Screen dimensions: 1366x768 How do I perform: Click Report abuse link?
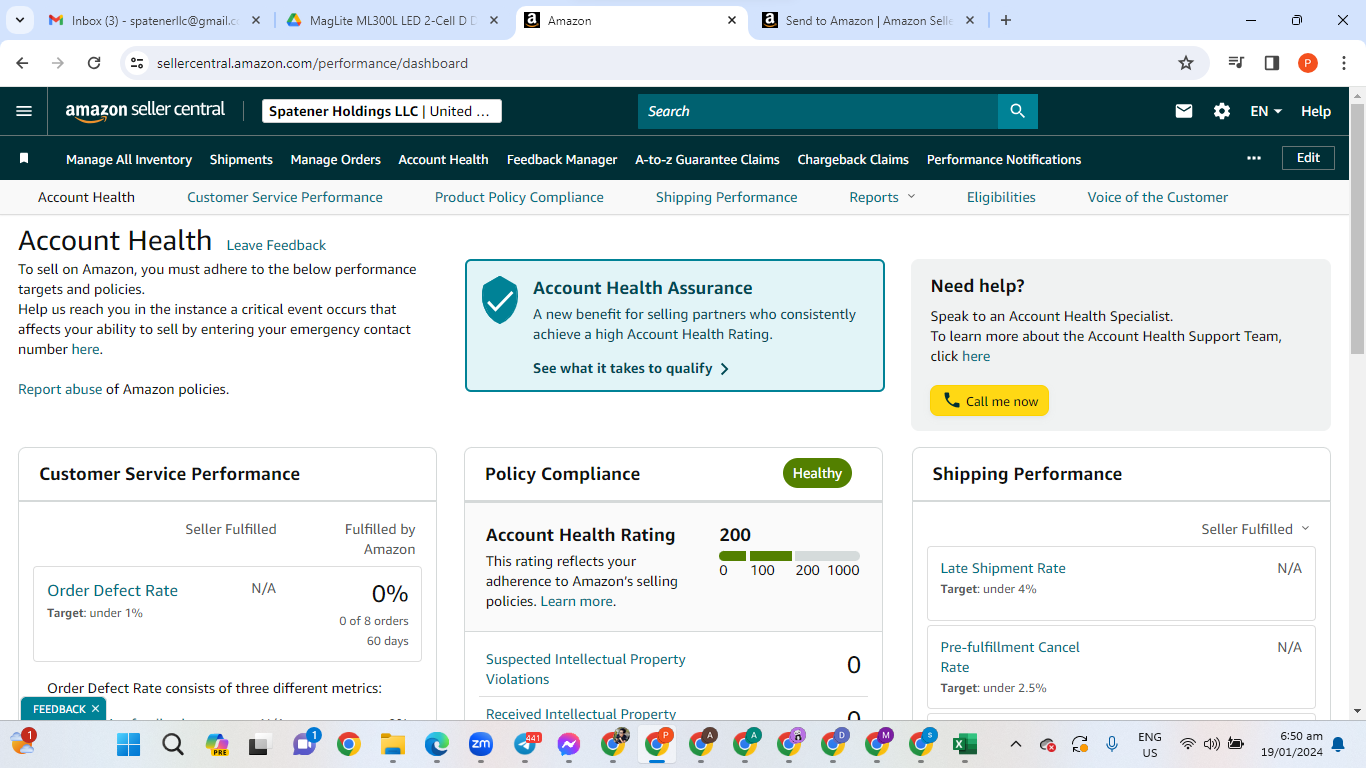coord(60,389)
